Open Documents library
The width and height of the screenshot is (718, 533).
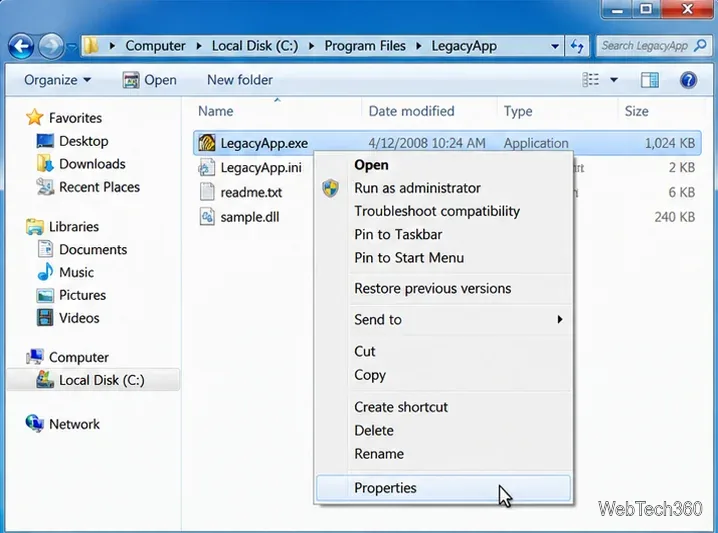(x=82, y=250)
